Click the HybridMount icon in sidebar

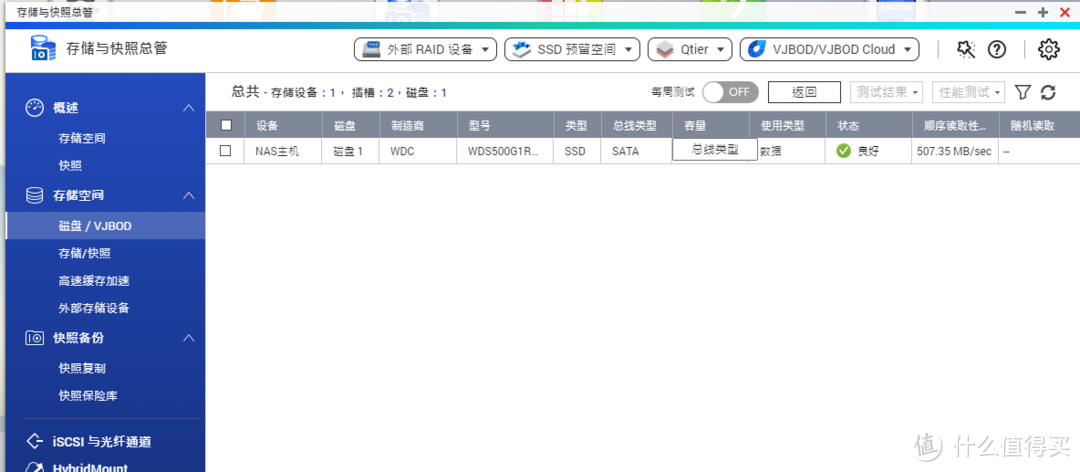34,467
